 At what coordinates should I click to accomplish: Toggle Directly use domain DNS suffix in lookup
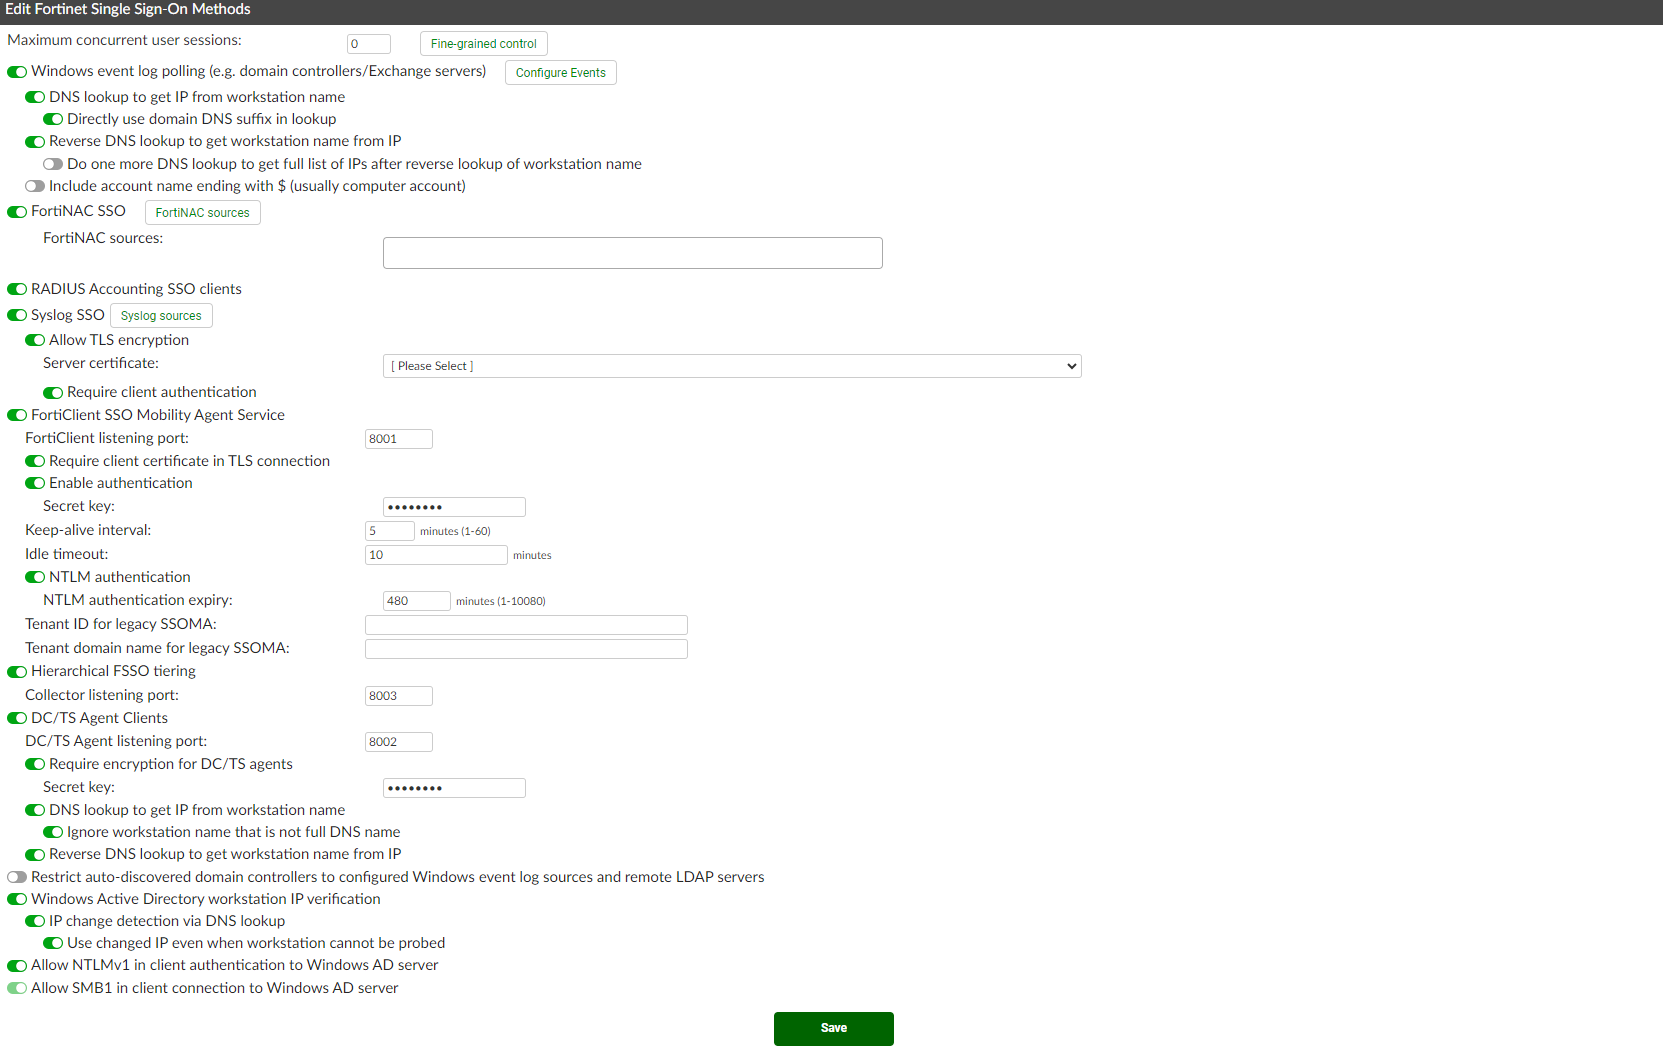click(53, 120)
